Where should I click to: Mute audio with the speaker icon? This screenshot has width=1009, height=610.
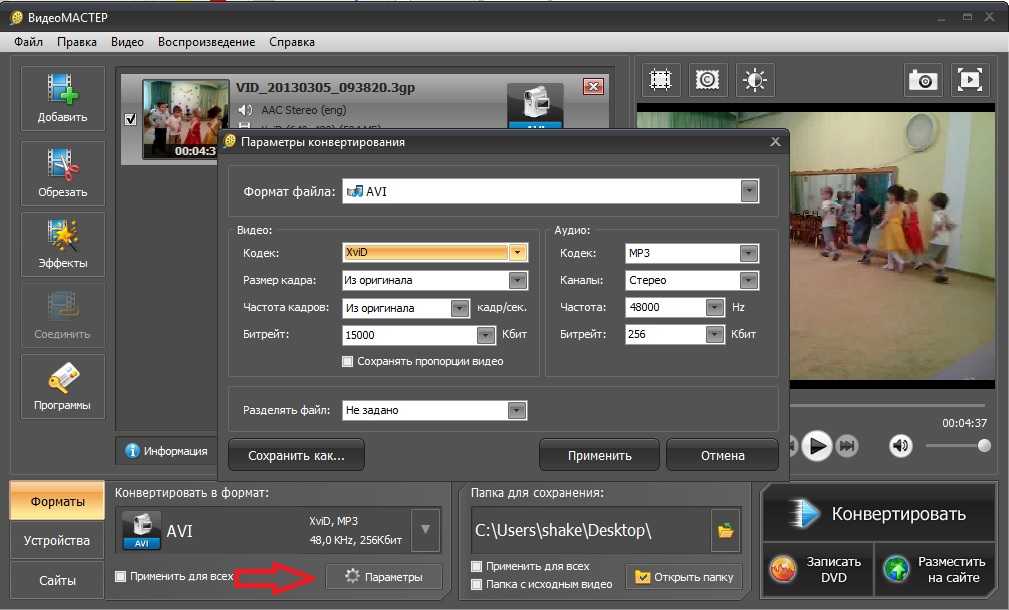[901, 445]
